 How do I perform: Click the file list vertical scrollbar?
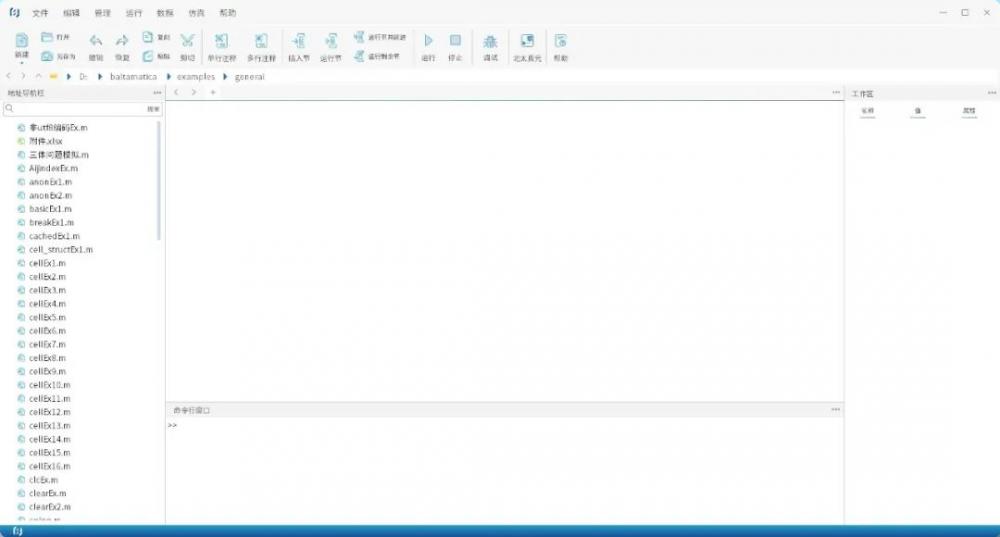pos(159,180)
